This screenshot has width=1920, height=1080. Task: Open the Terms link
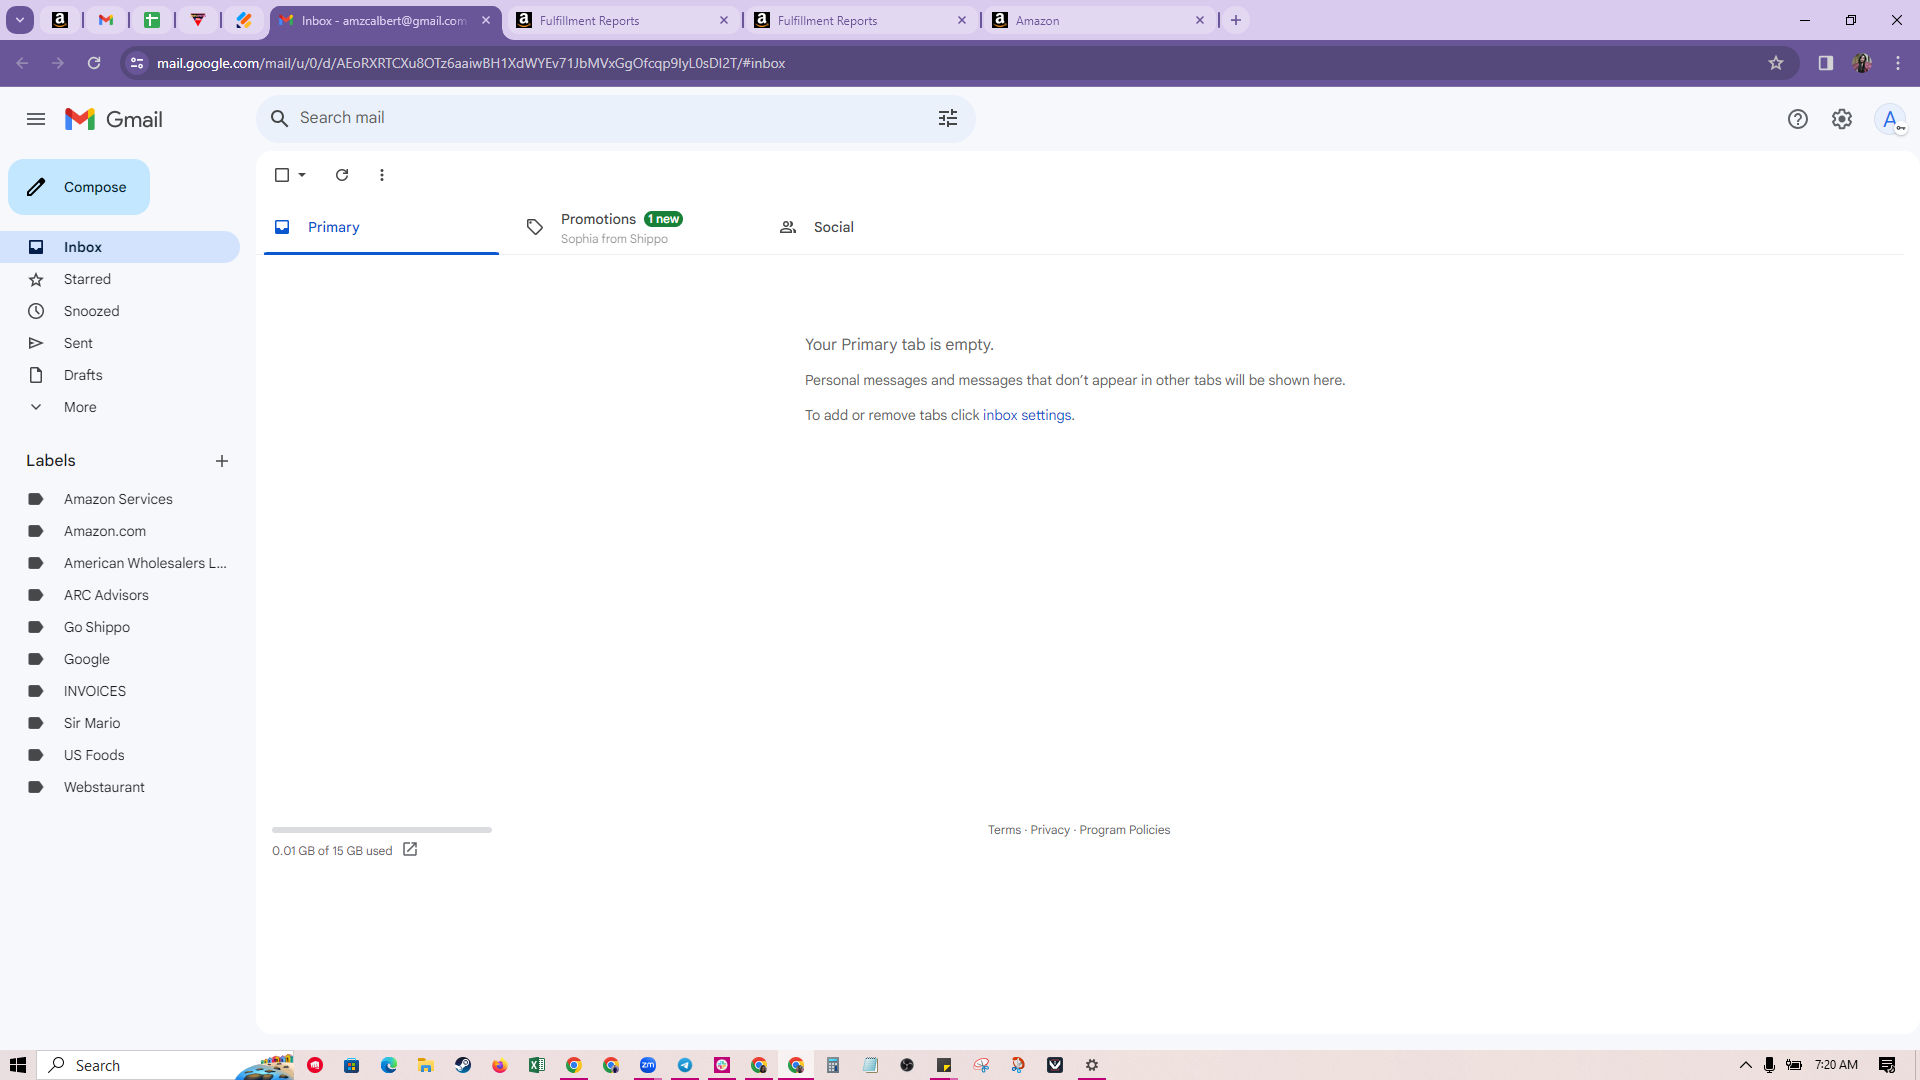pos(1004,830)
